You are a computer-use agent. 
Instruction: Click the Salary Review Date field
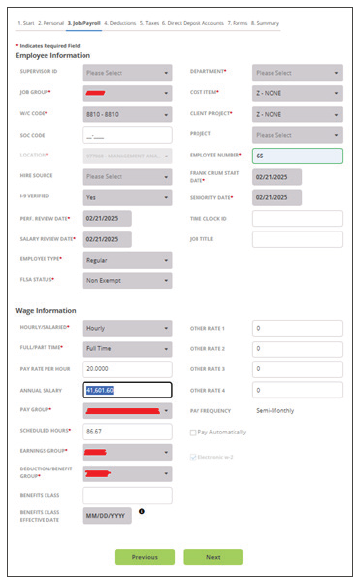click(x=107, y=239)
